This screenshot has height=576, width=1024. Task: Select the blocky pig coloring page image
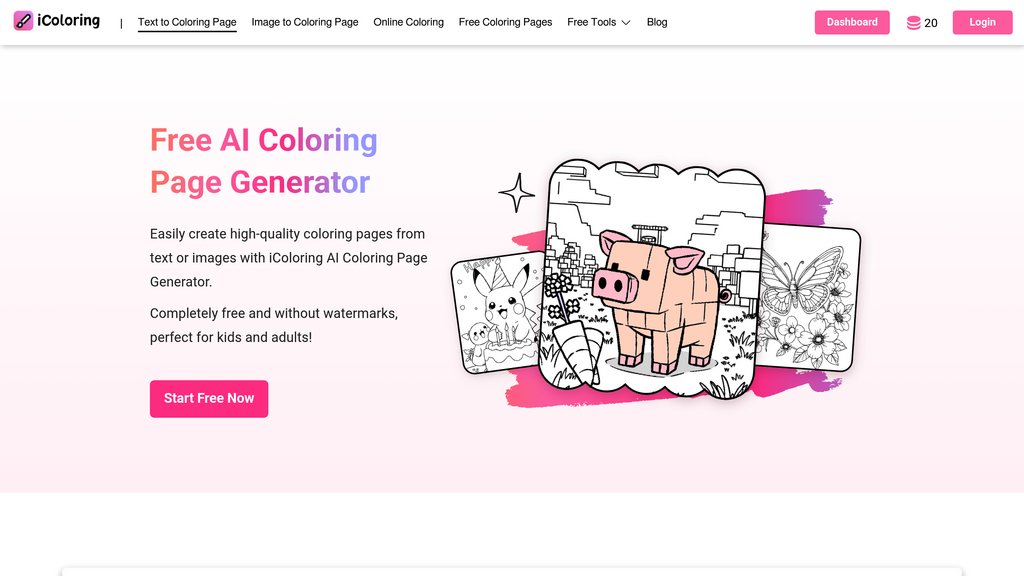point(653,280)
